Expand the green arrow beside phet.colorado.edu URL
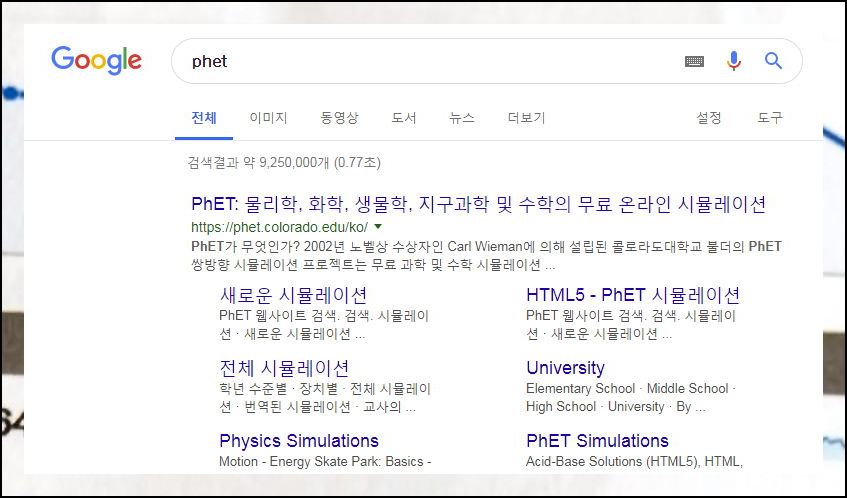Viewport: 847px width, 498px height. (x=378, y=226)
